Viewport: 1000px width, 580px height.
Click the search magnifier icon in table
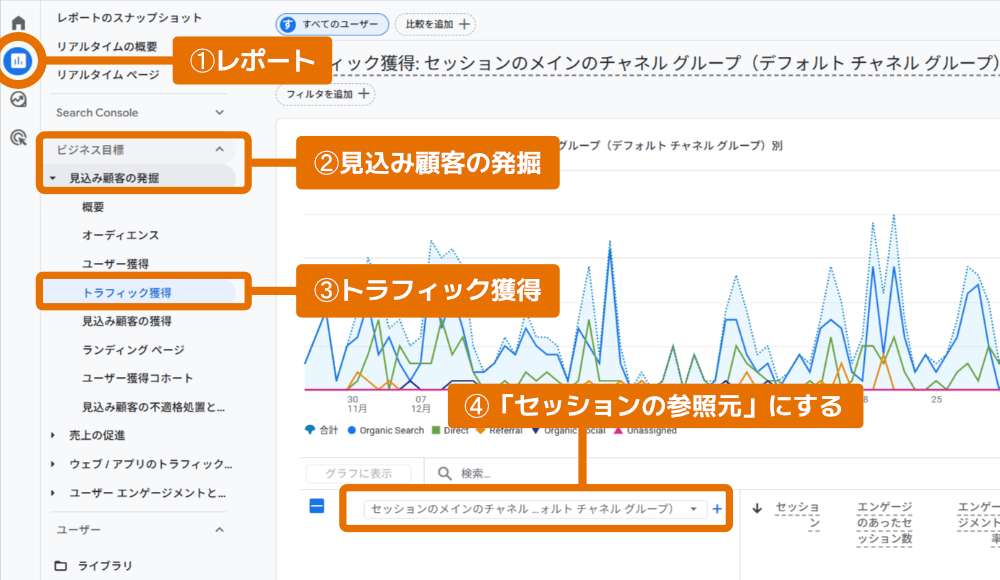(442, 473)
